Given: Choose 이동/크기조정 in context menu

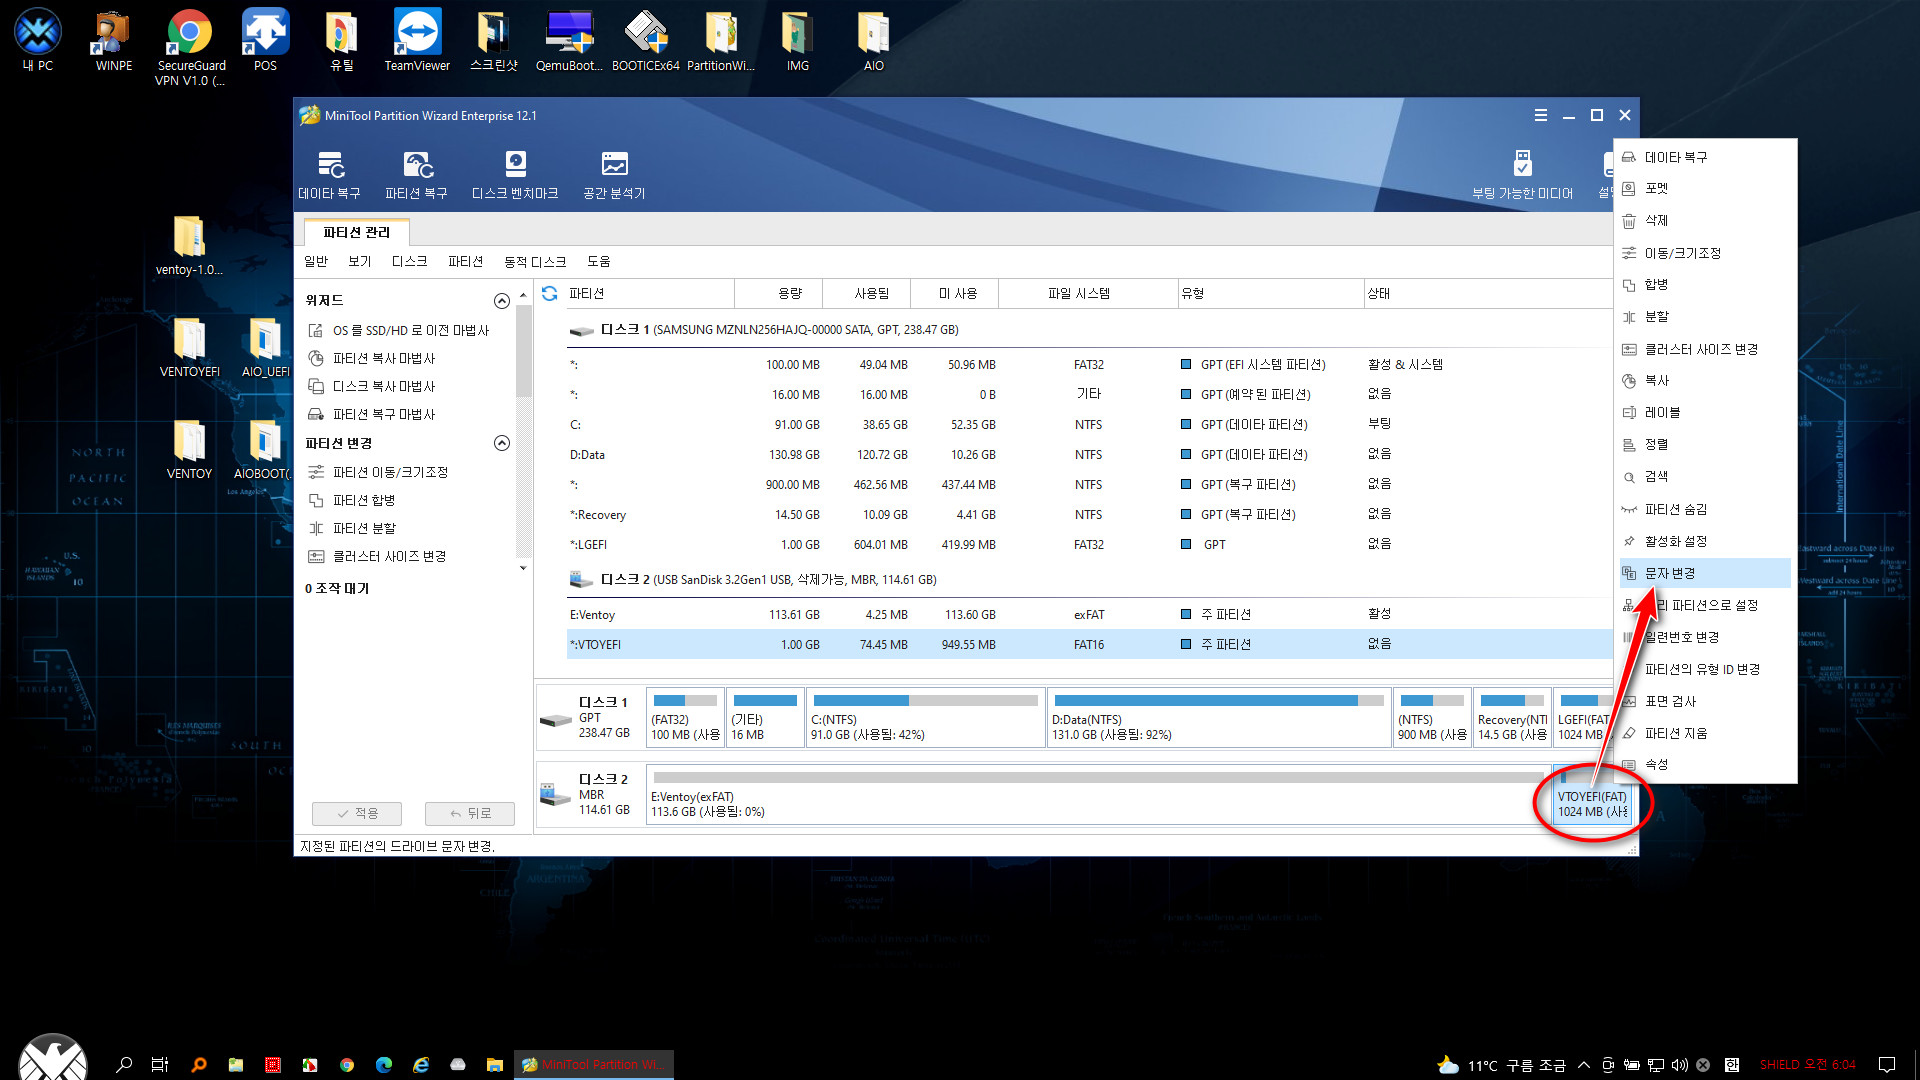Looking at the screenshot, I should tap(1705, 253).
